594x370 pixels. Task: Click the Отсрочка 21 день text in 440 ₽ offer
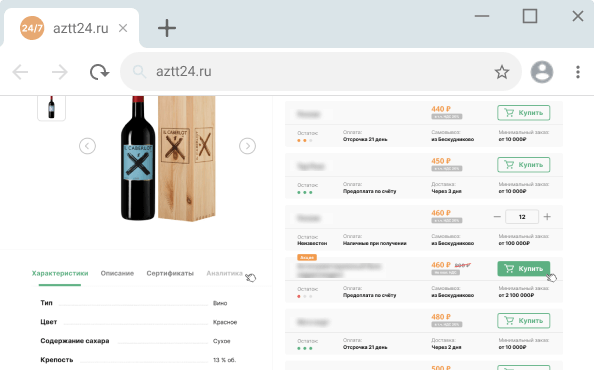[x=365, y=139]
